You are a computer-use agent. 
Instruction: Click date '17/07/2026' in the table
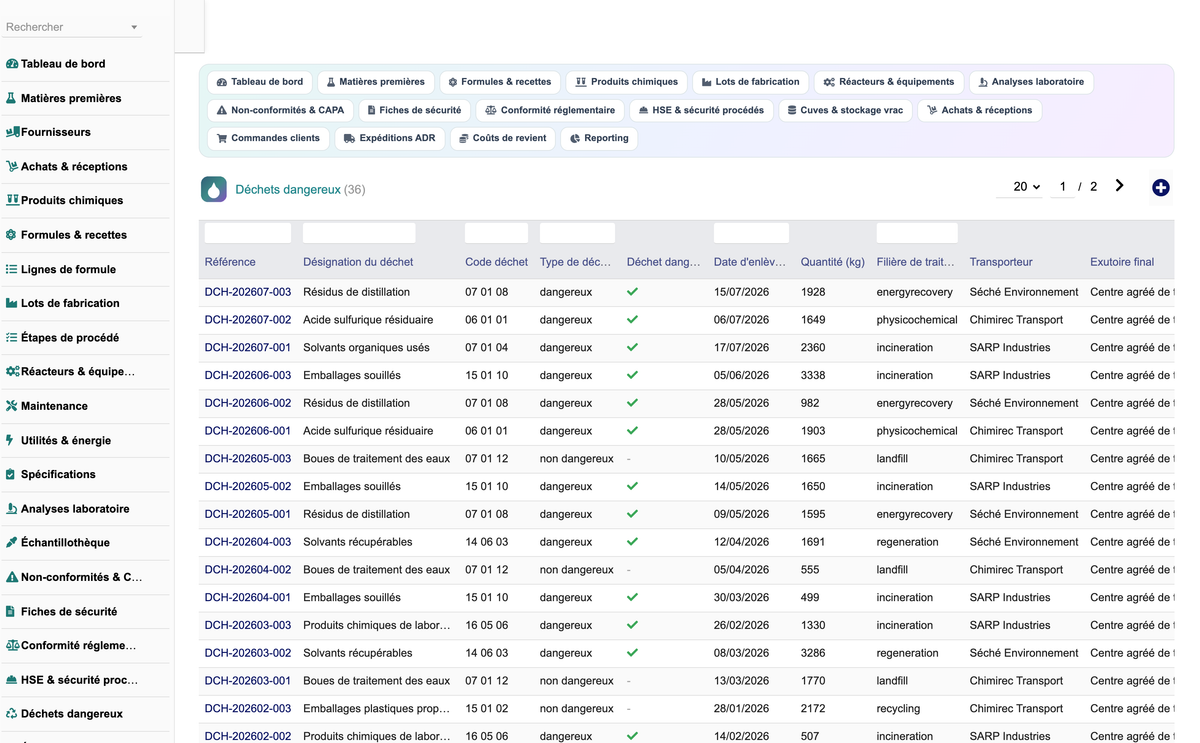click(741, 348)
